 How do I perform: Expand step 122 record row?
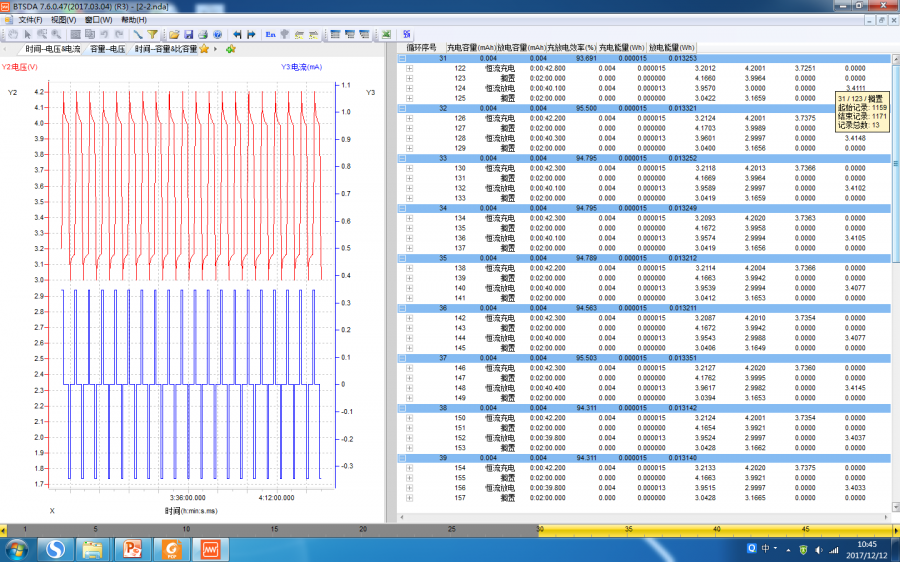point(409,68)
